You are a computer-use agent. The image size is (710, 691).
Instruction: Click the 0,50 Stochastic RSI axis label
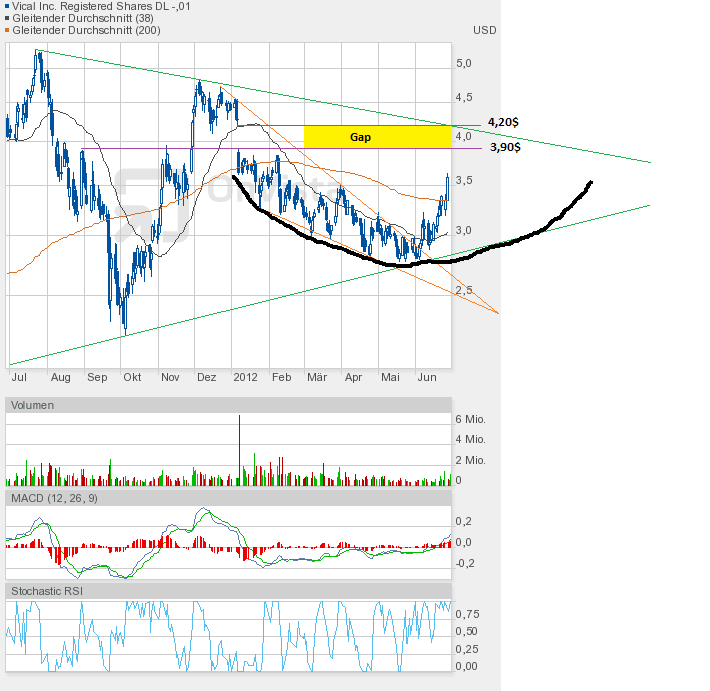pyautogui.click(x=467, y=631)
